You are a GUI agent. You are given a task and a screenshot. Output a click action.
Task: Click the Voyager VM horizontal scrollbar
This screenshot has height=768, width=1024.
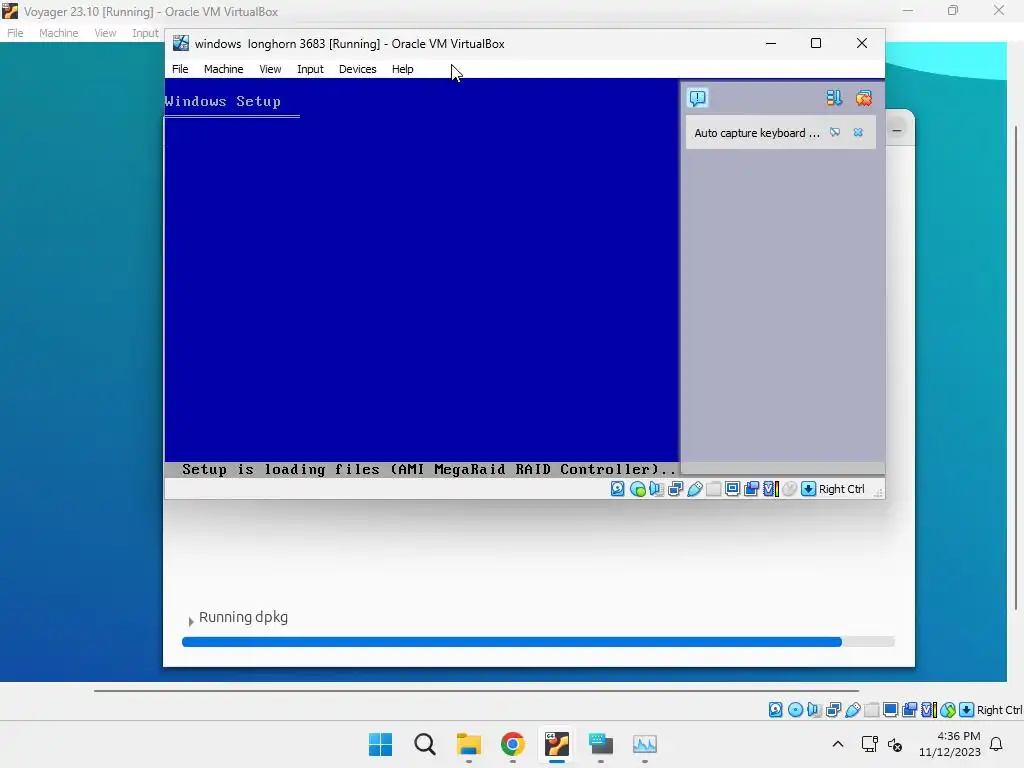pyautogui.click(x=476, y=690)
